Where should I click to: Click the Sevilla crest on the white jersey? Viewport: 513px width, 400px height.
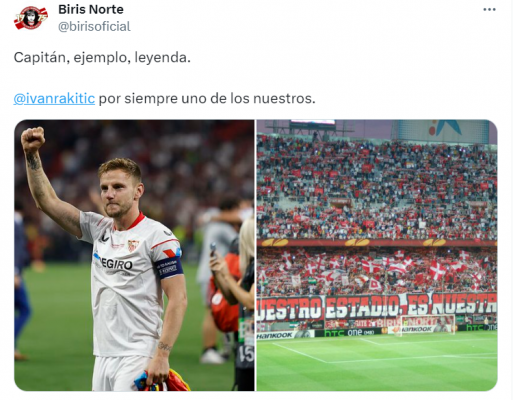click(133, 245)
